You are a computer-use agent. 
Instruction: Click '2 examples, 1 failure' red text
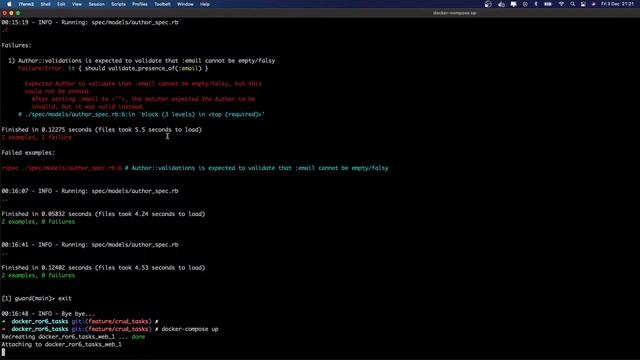[37, 137]
